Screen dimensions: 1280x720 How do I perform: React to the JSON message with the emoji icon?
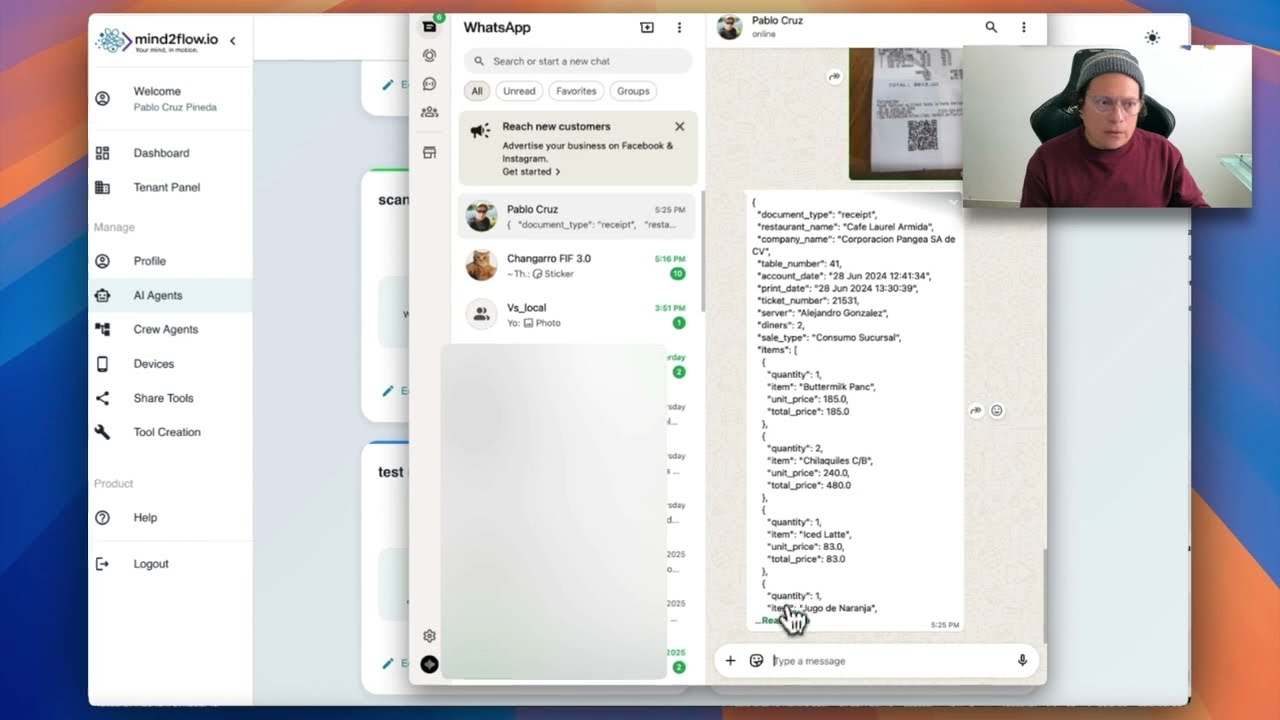click(997, 410)
